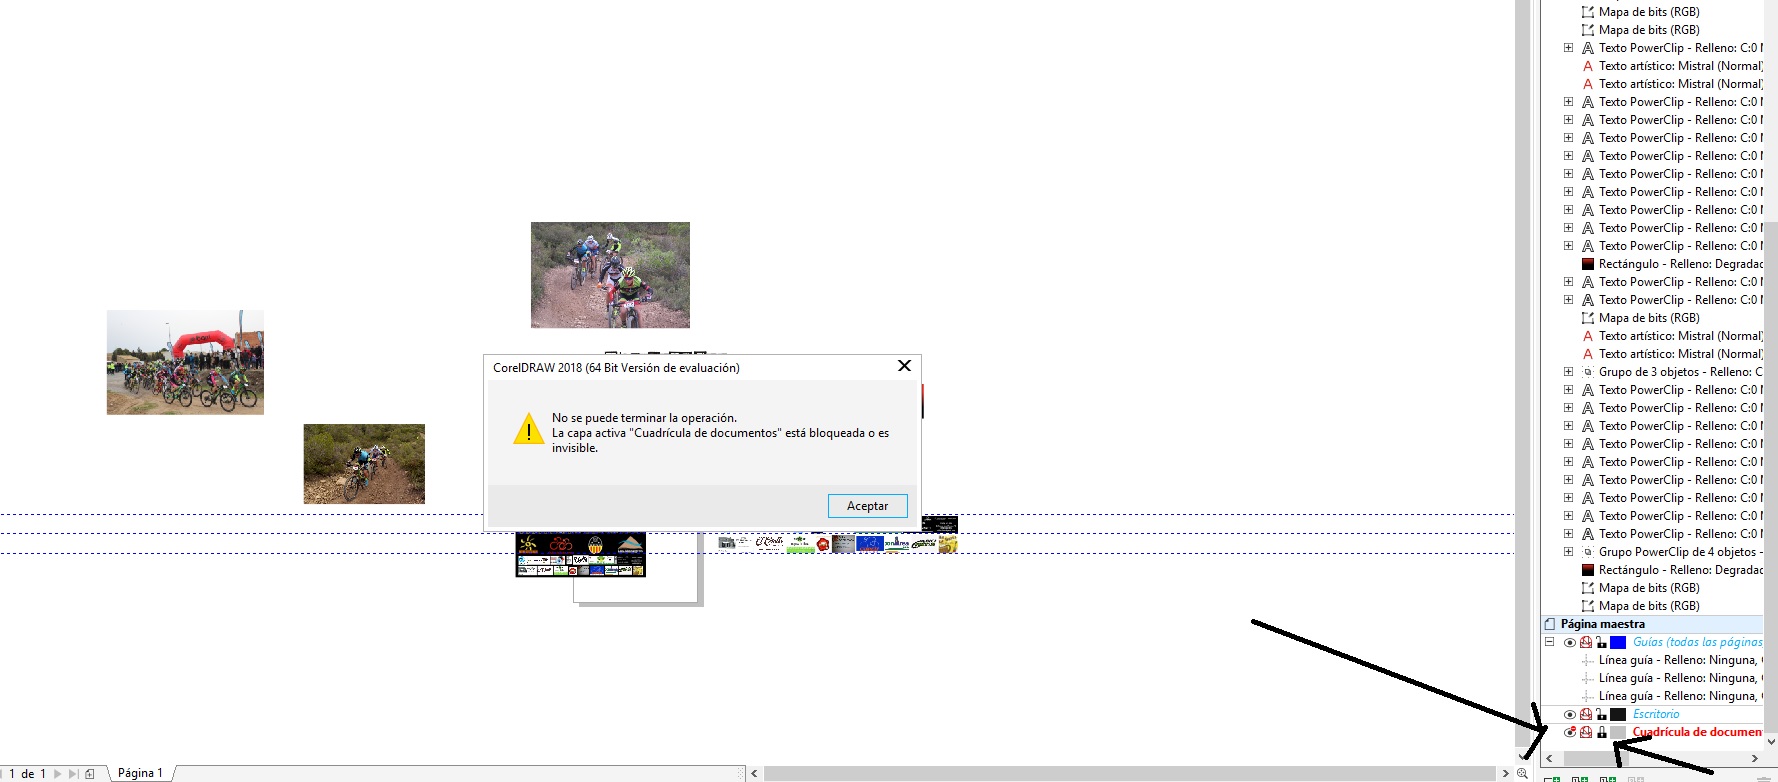Click the printer icon of Guías layer
The height and width of the screenshot is (782, 1778).
(x=1586, y=642)
